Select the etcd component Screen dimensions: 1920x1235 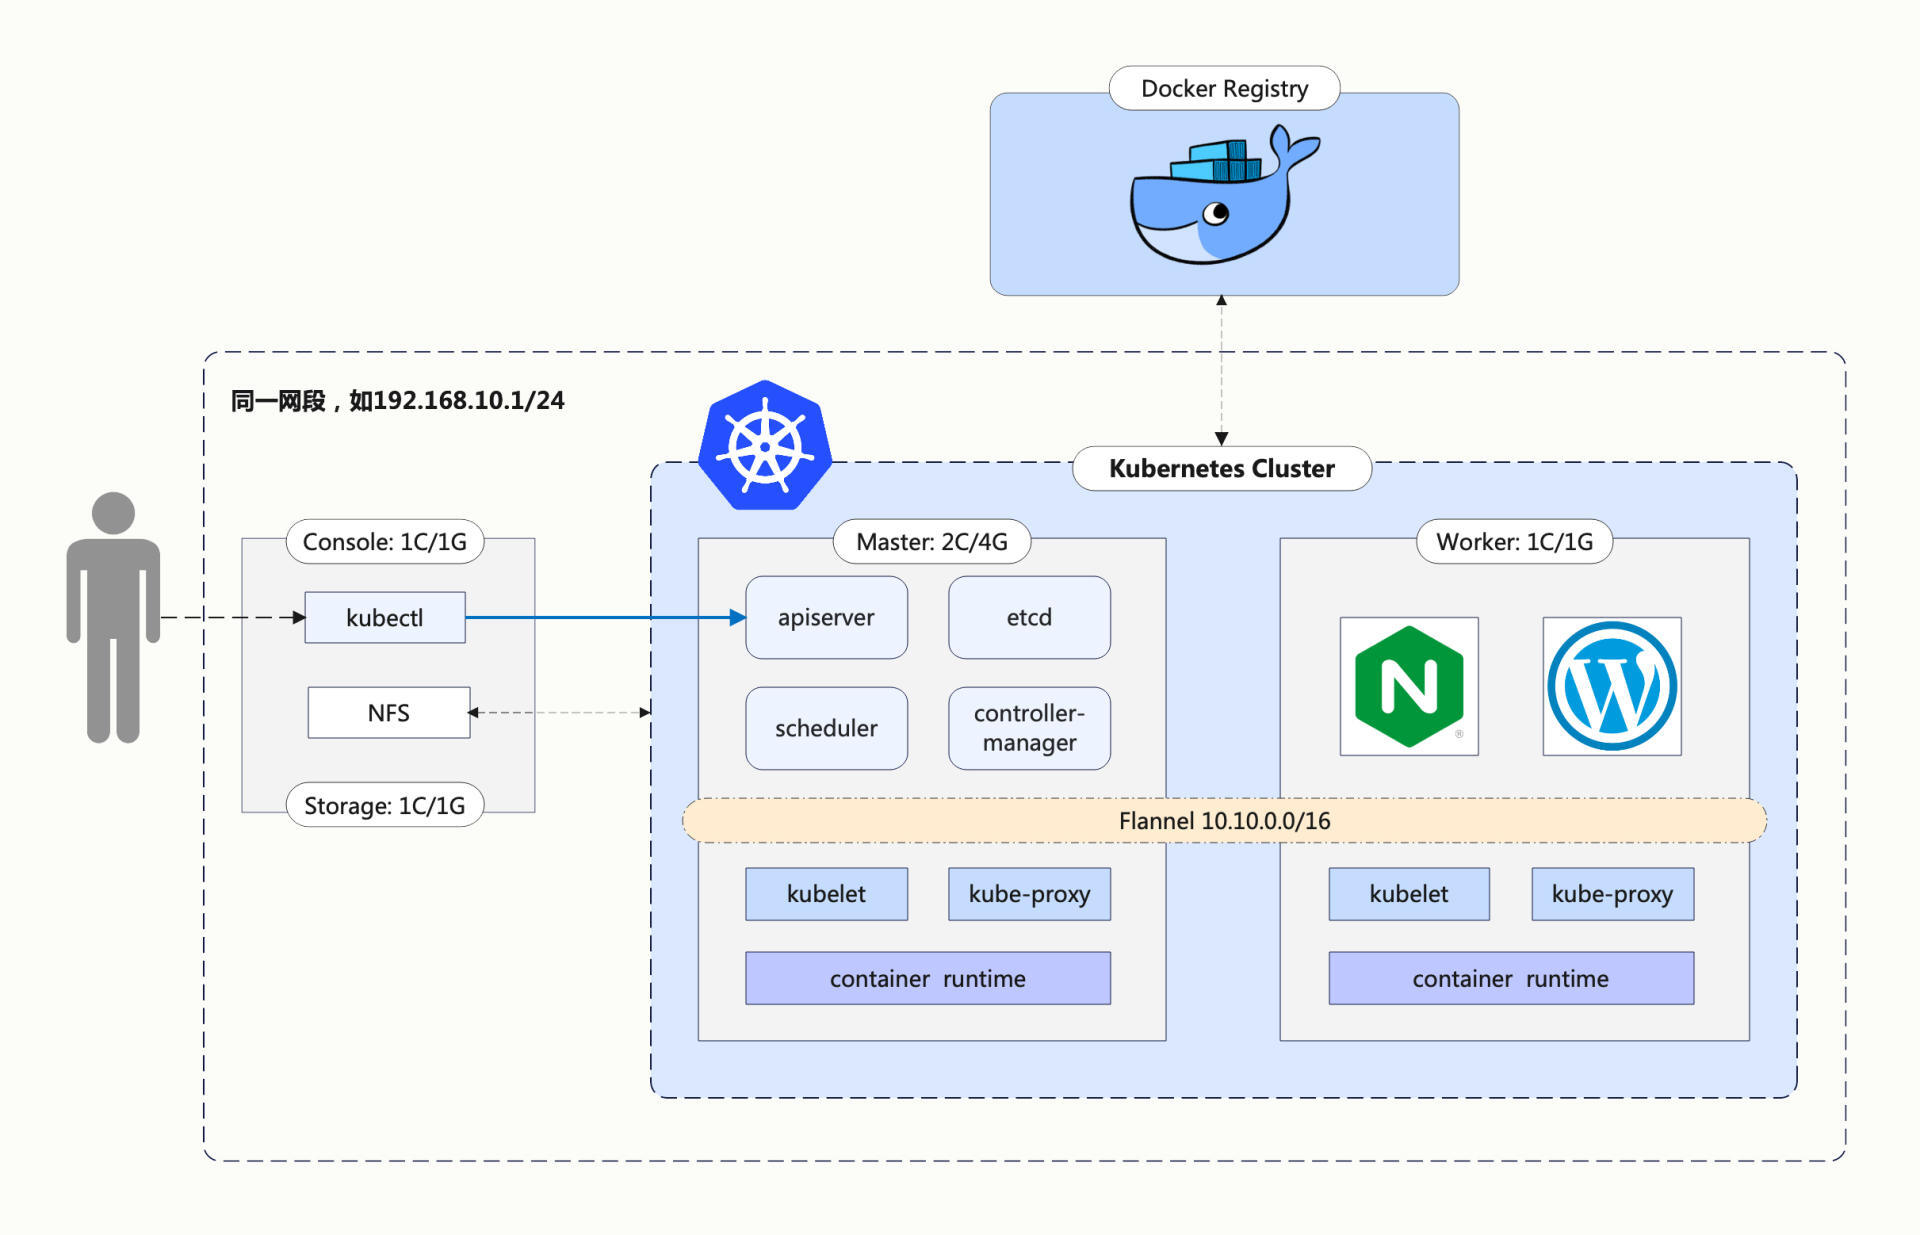[1028, 617]
